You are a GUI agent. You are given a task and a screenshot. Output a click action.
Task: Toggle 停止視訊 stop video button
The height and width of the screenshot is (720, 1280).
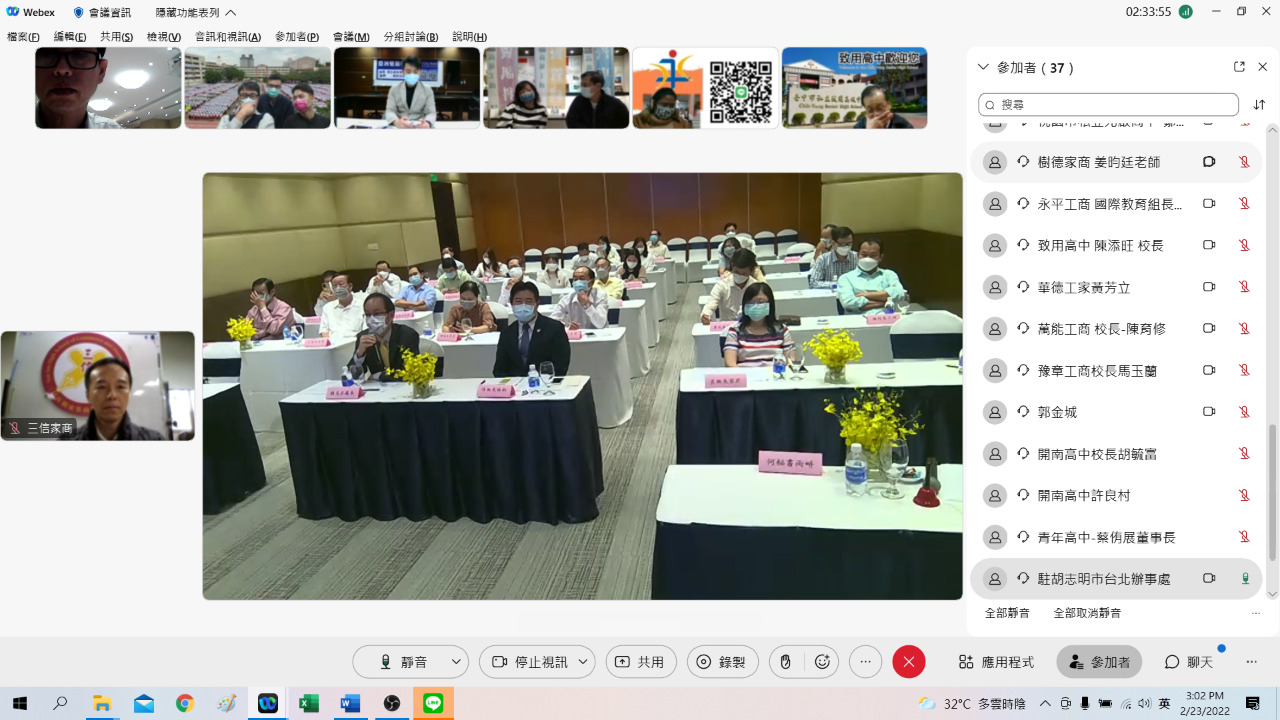pyautogui.click(x=529, y=662)
